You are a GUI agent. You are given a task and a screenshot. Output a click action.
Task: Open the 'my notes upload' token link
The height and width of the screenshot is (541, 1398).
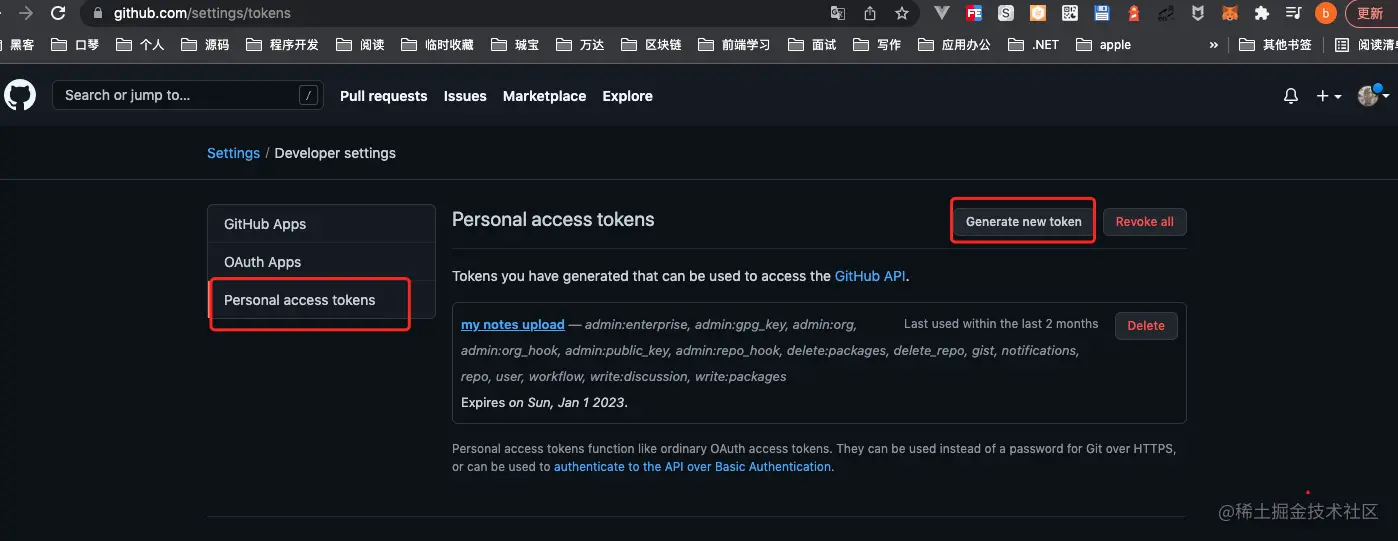pos(513,325)
